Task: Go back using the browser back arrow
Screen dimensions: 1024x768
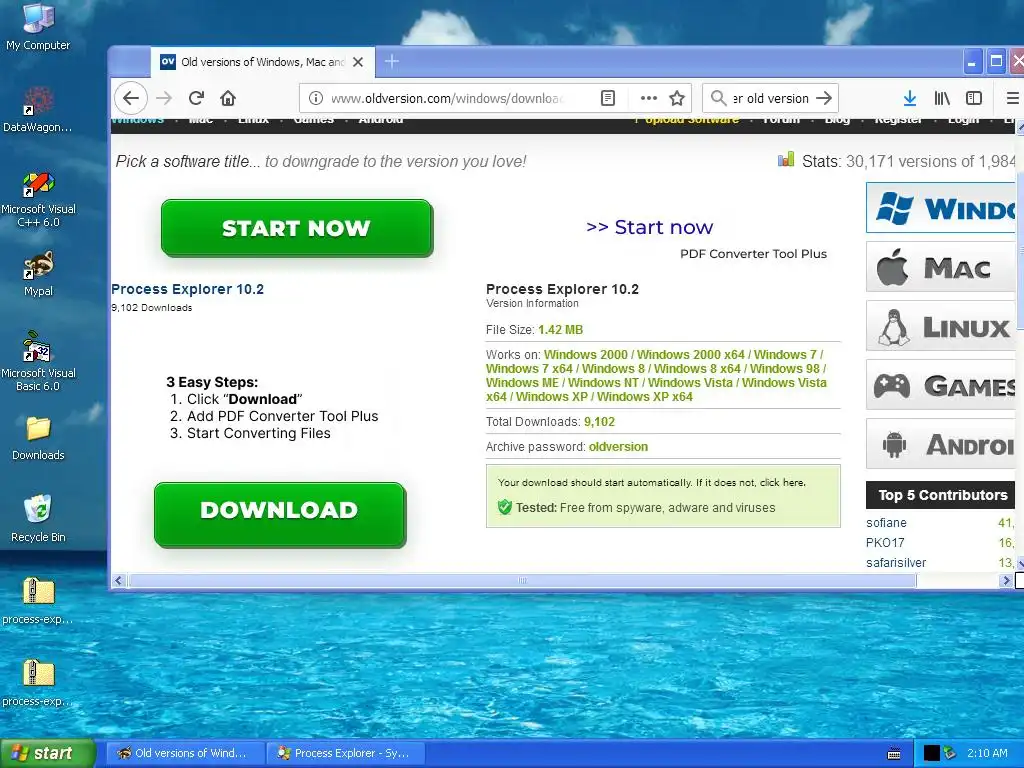Action: (131, 98)
